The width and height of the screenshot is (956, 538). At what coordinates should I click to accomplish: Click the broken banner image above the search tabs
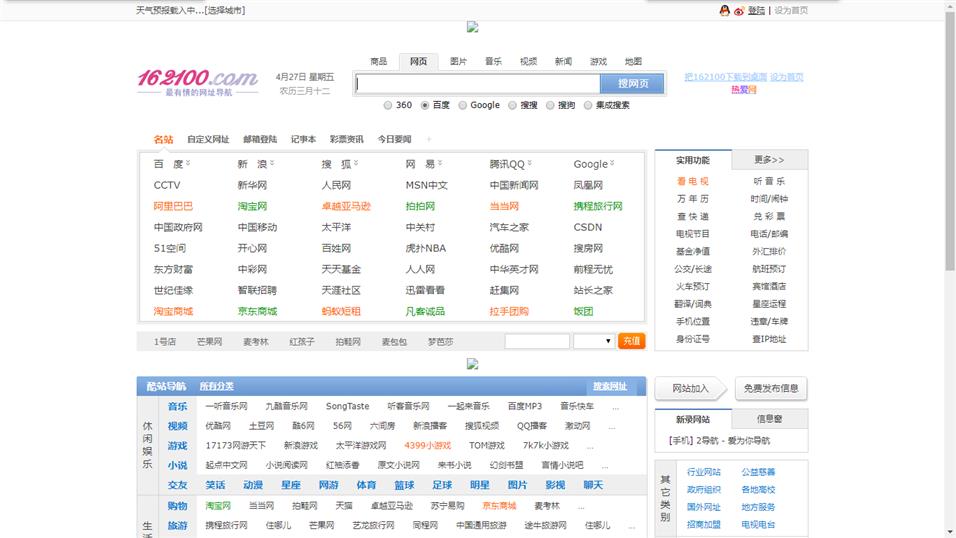(x=473, y=27)
